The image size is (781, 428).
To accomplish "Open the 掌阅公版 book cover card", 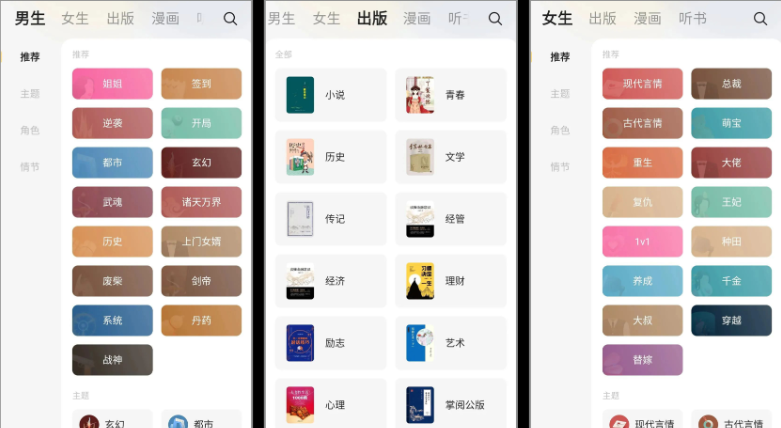I will [451, 405].
